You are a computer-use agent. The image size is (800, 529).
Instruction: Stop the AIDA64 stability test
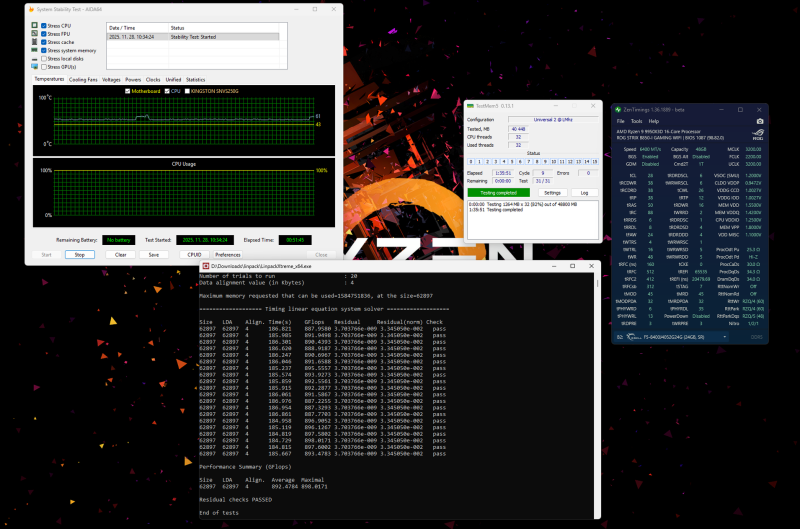point(80,255)
